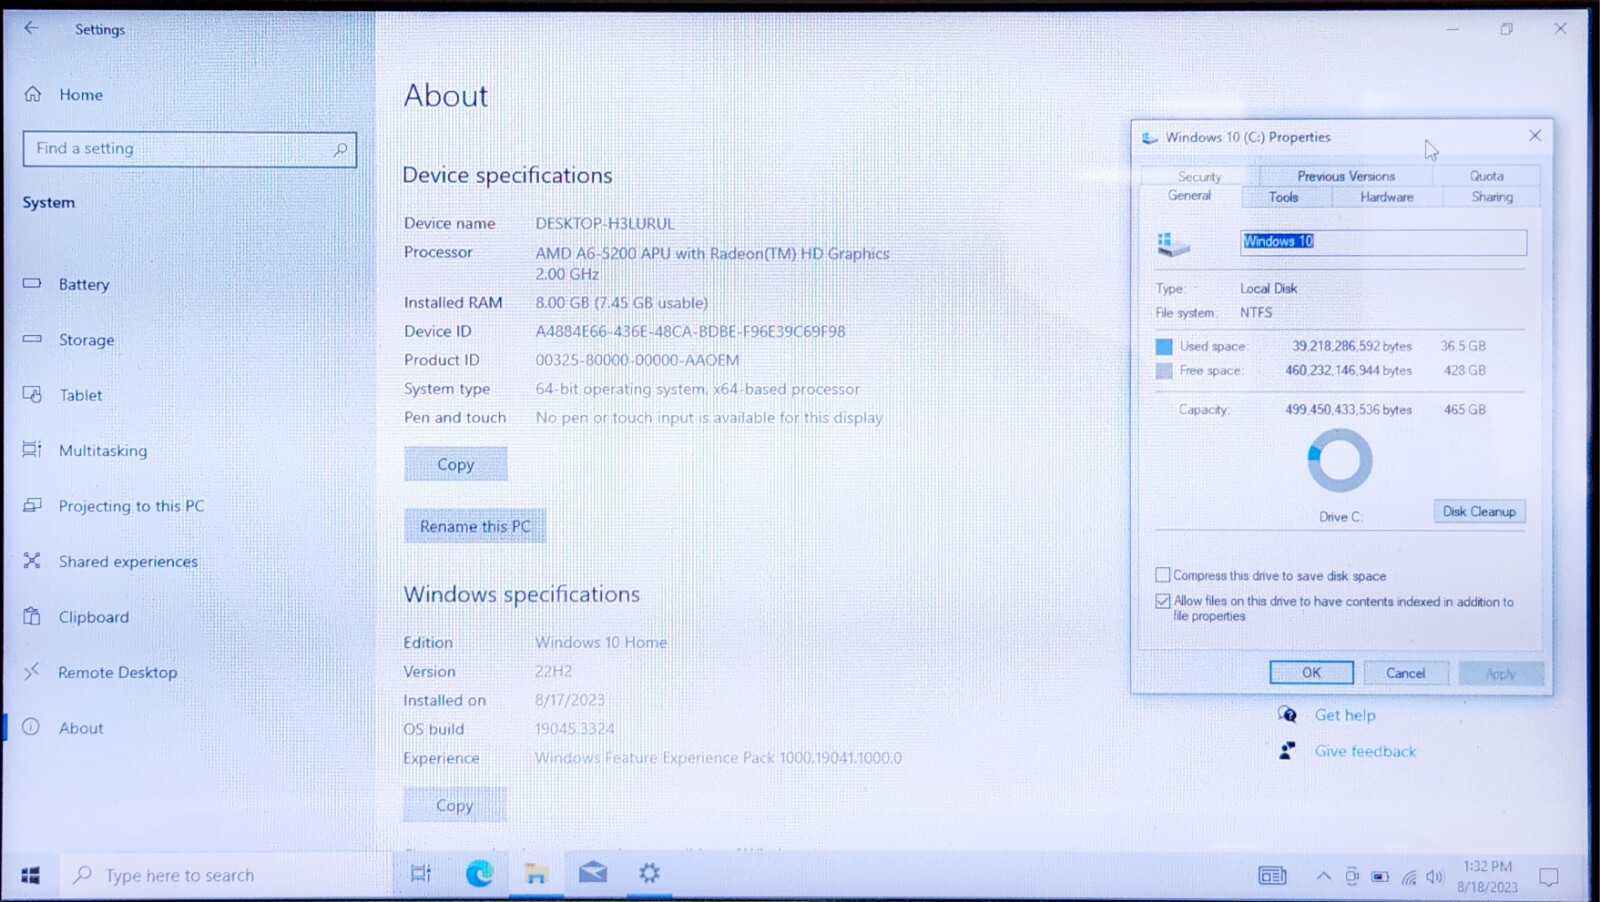The image size is (1600, 902).
Task: Click the Apply button in Properties
Action: point(1500,673)
